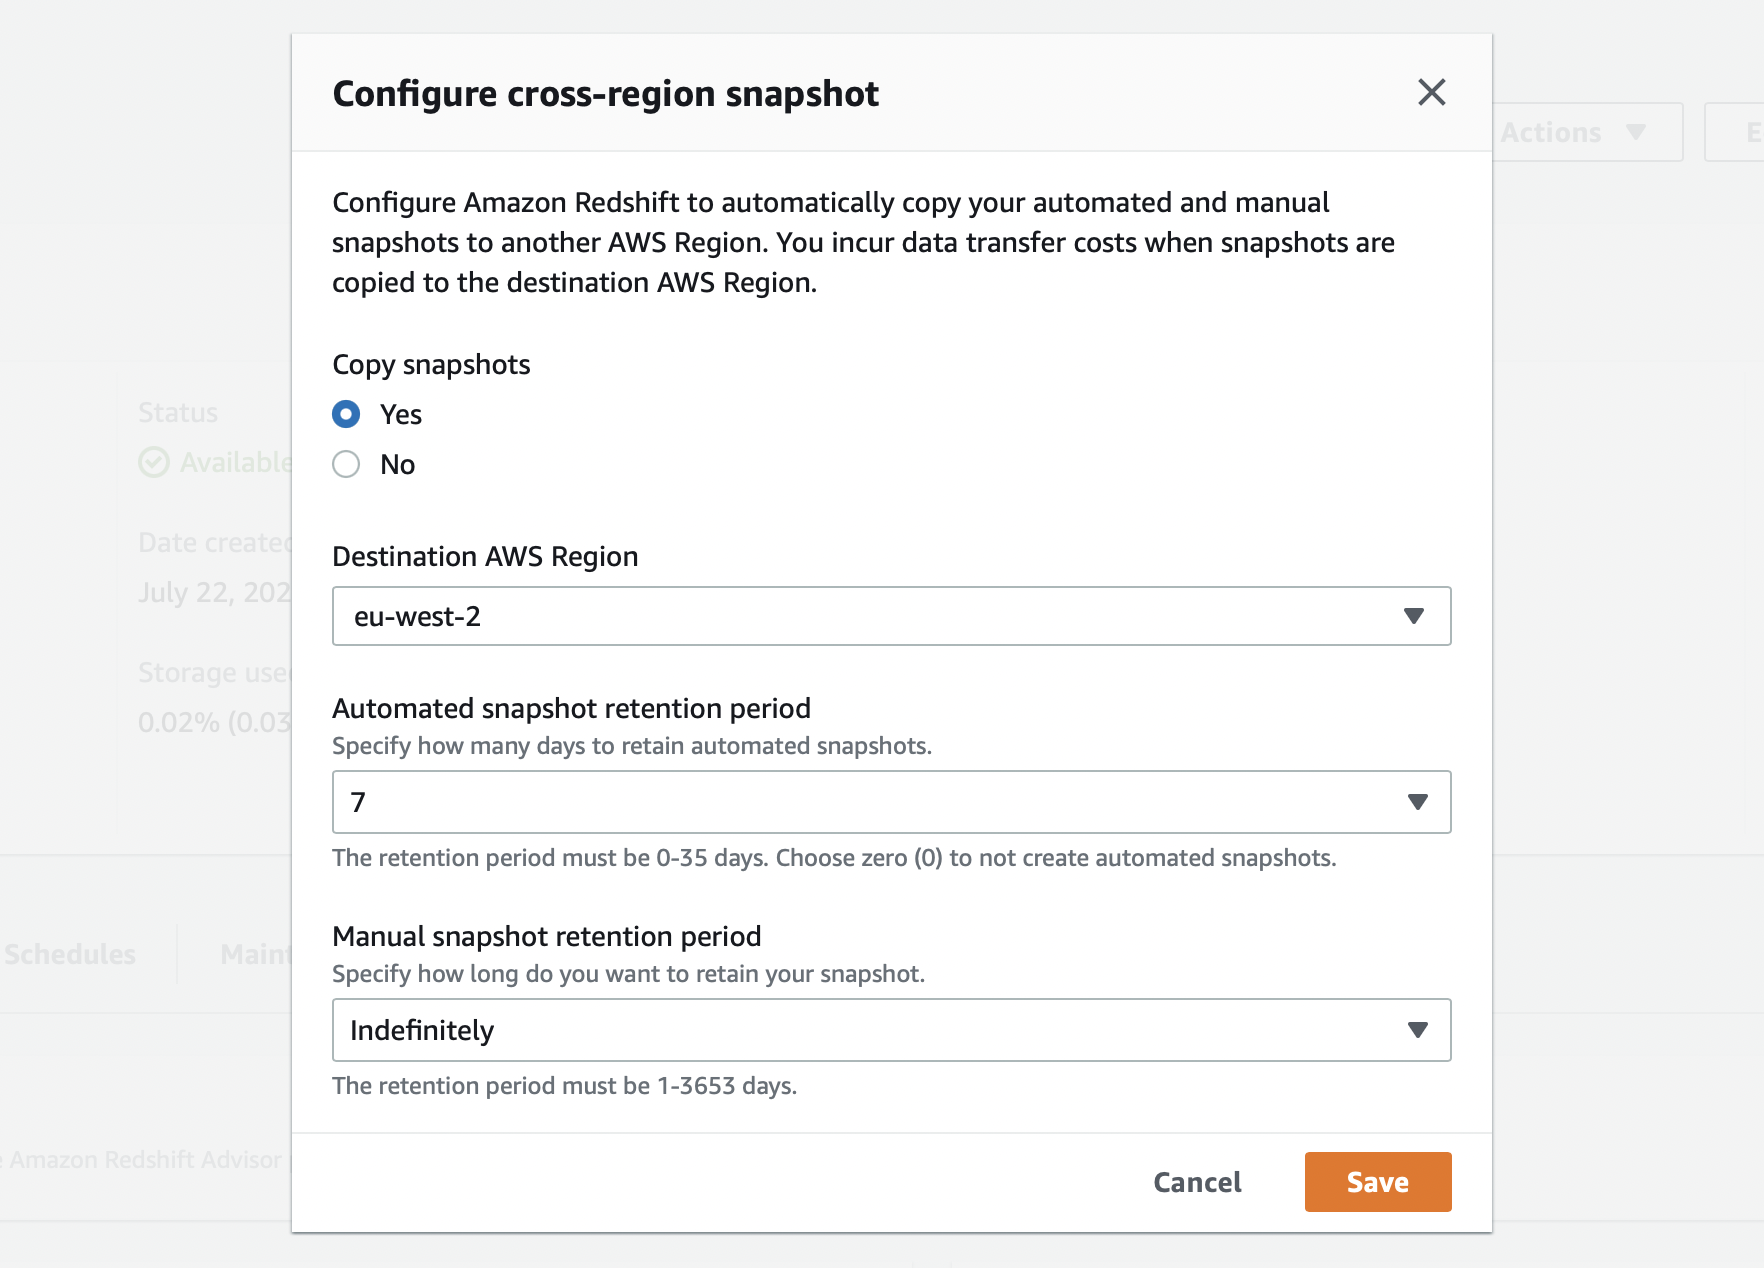The height and width of the screenshot is (1268, 1764).
Task: Open the automated snapshot retention dropdown
Action: point(891,802)
